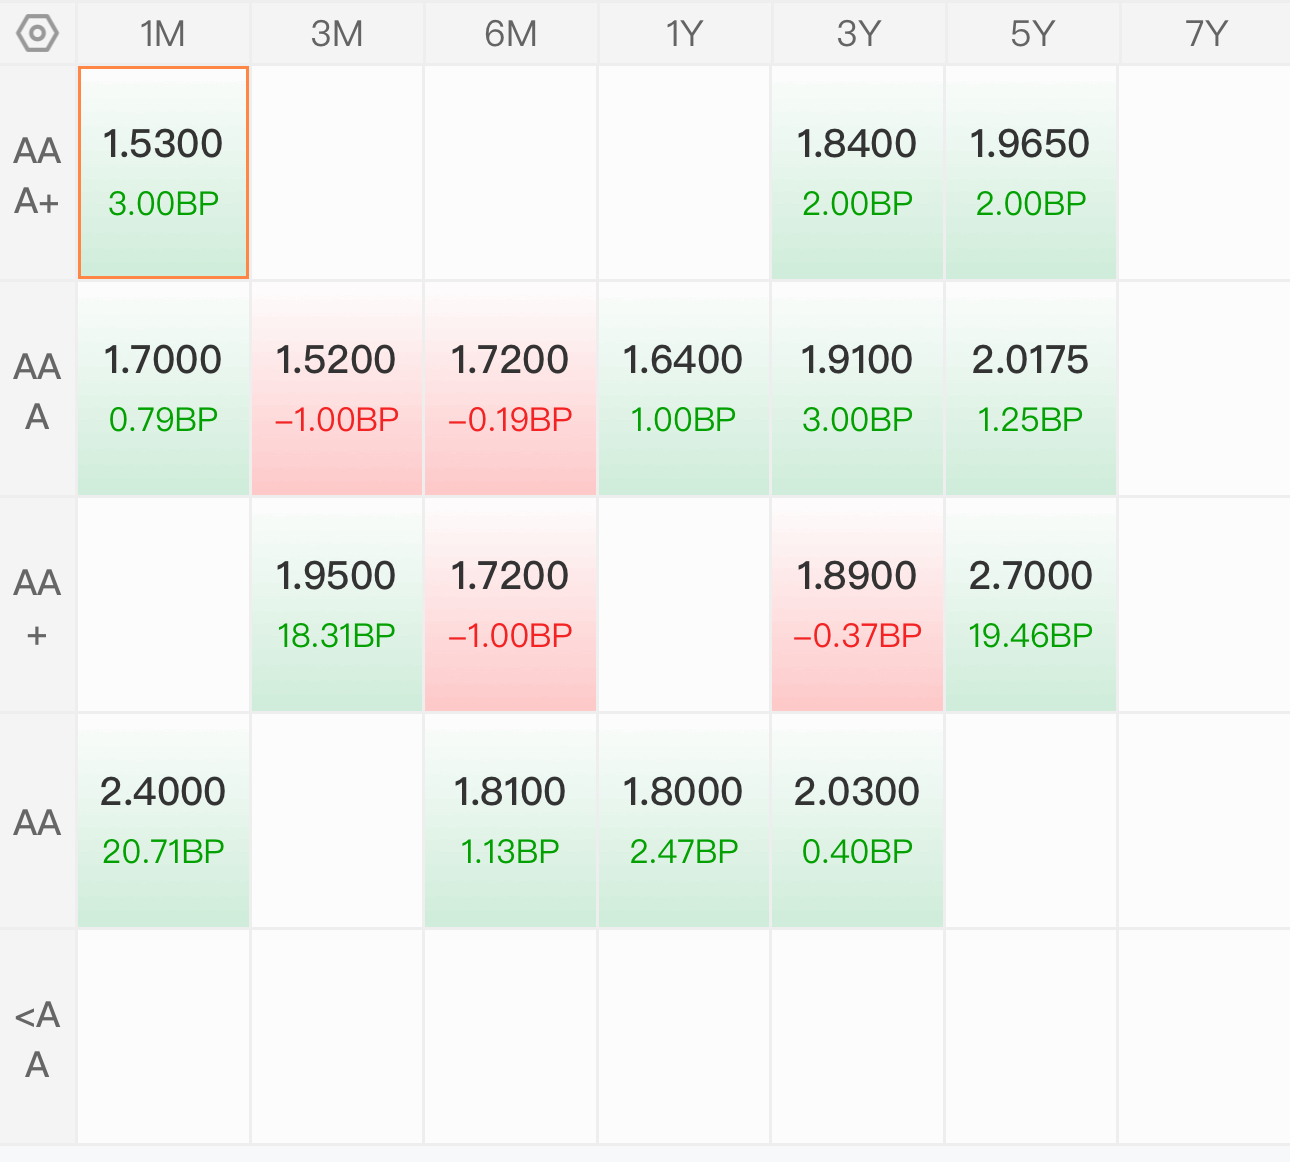The height and width of the screenshot is (1162, 1290).
Task: Click AA 1M cell 2.4000
Action: (x=163, y=821)
